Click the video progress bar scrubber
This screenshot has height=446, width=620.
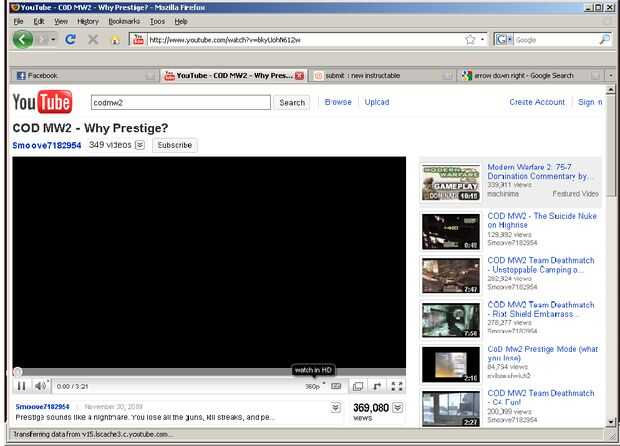pyautogui.click(x=17, y=372)
